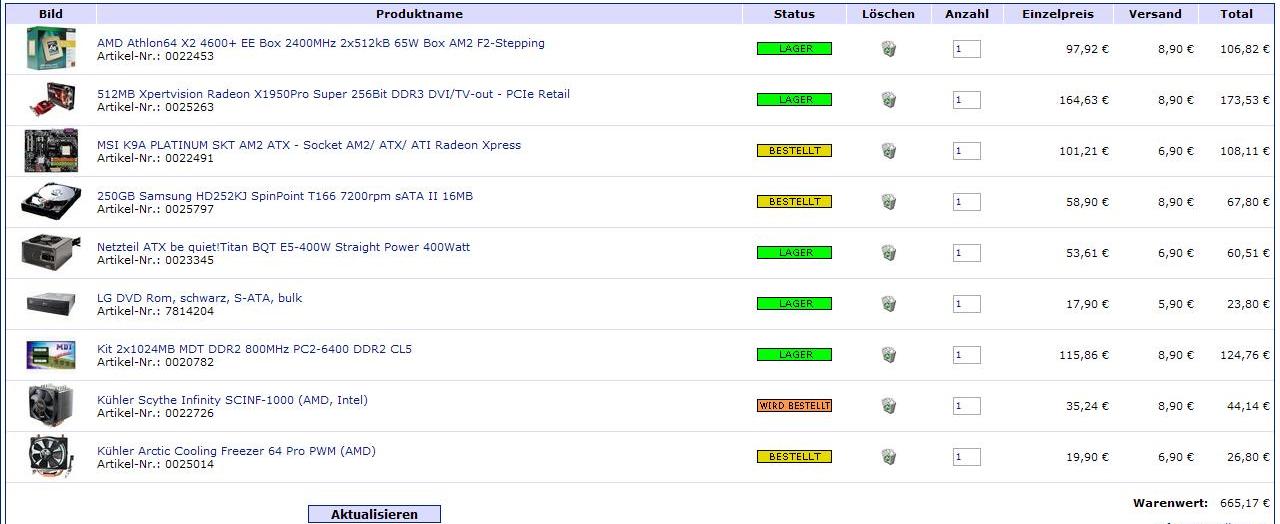Image resolution: width=1280 pixels, height=524 pixels.
Task: Select Anzahl box for MSI K9A PLATINUM
Action: tap(966, 151)
